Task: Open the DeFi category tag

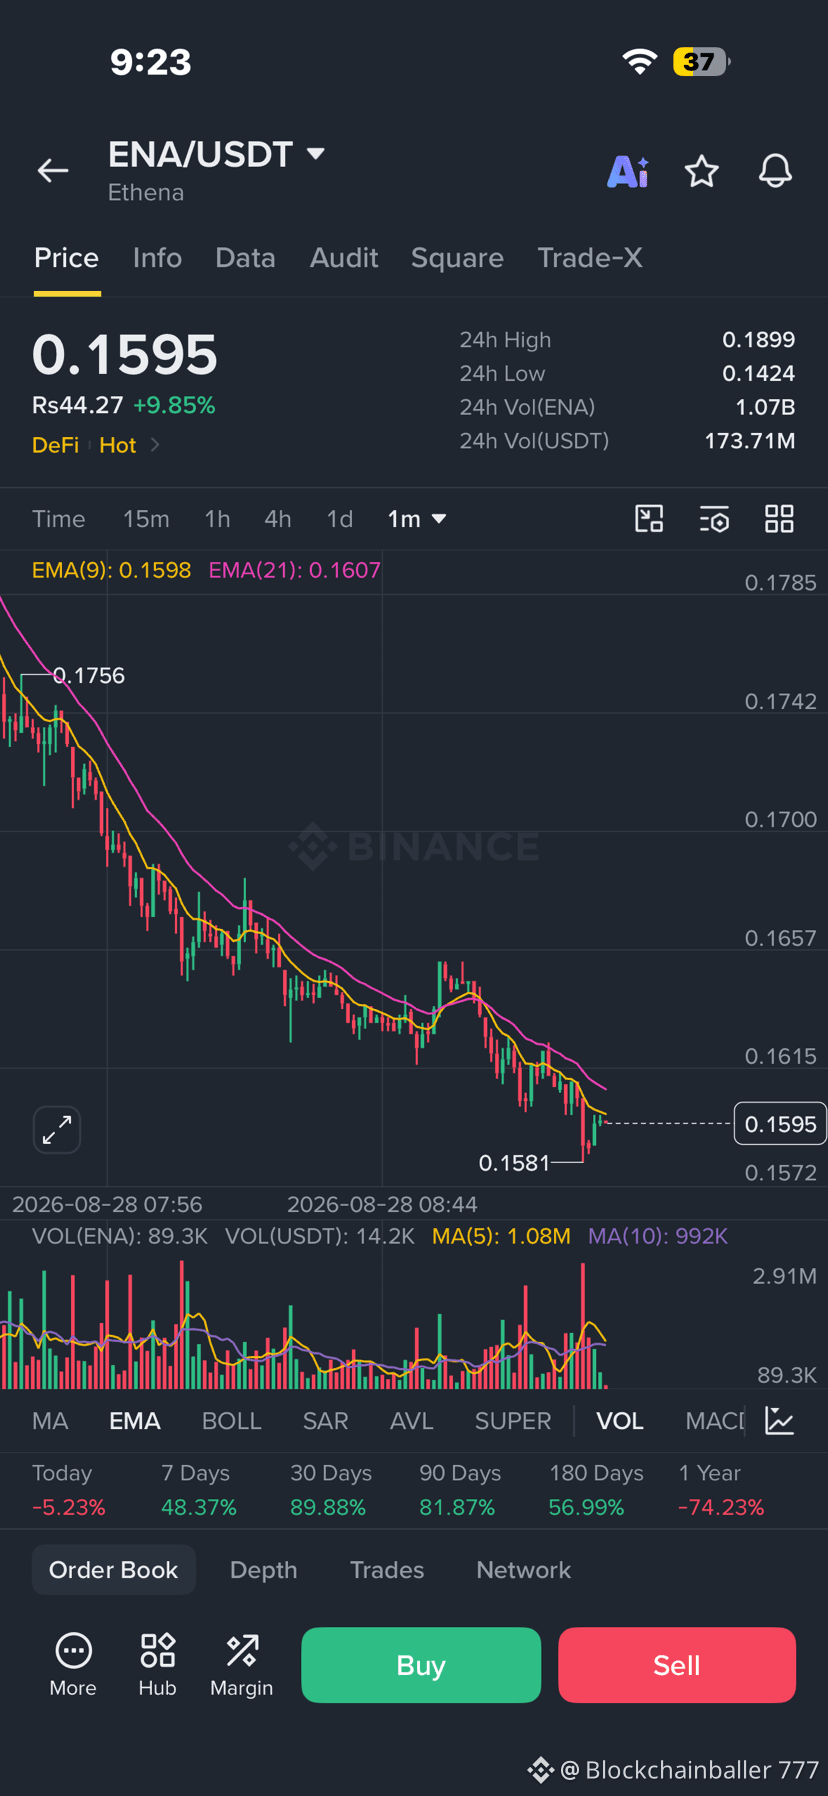Action: pyautogui.click(x=55, y=445)
